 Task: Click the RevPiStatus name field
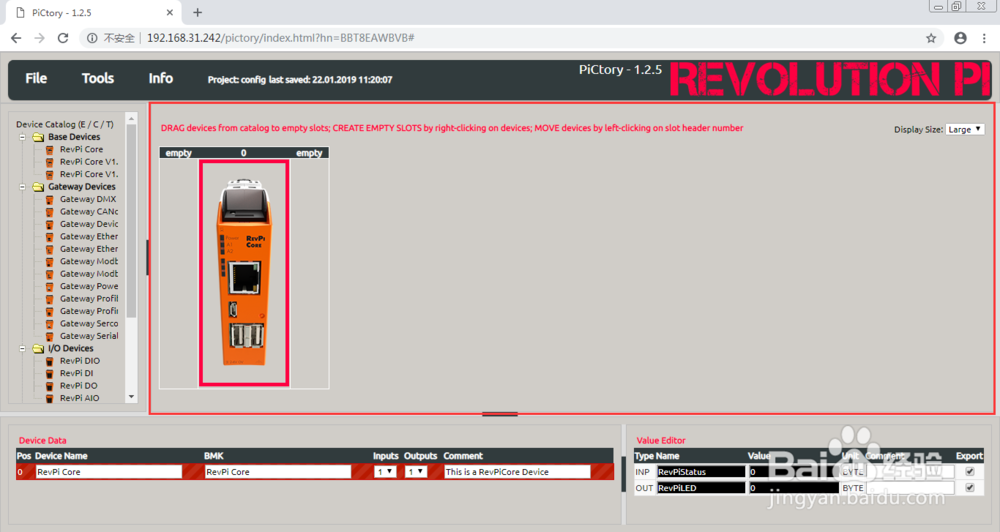(x=701, y=472)
